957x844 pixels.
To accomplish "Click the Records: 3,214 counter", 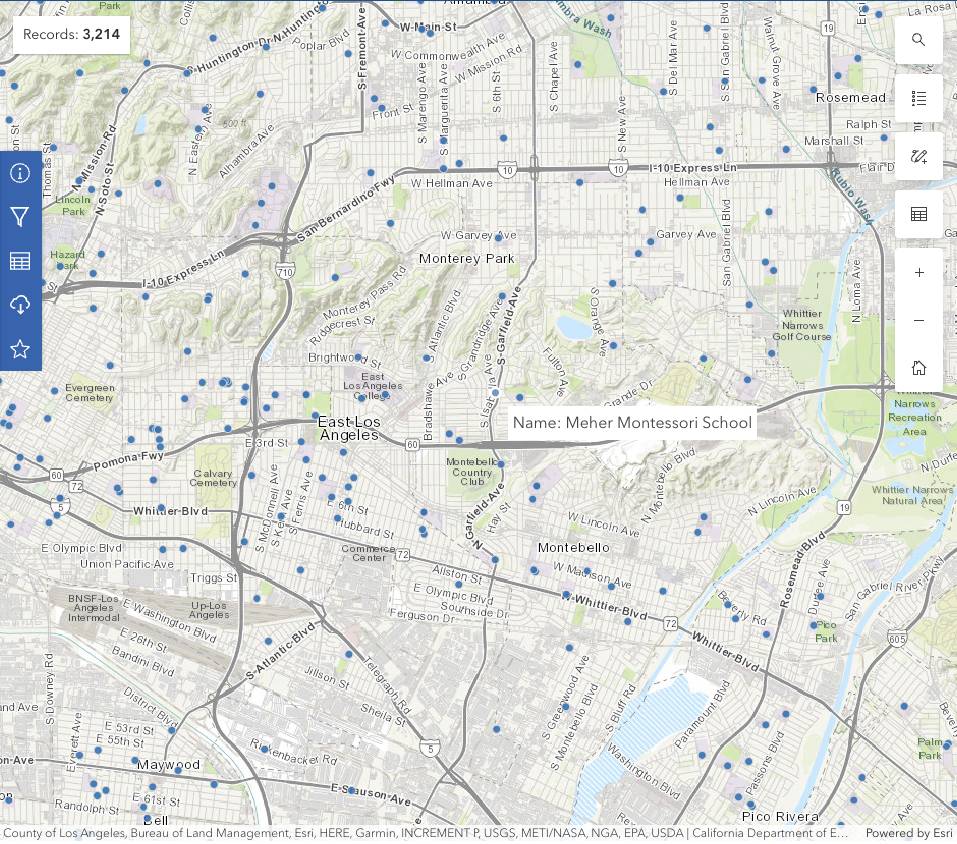I will pos(71,34).
